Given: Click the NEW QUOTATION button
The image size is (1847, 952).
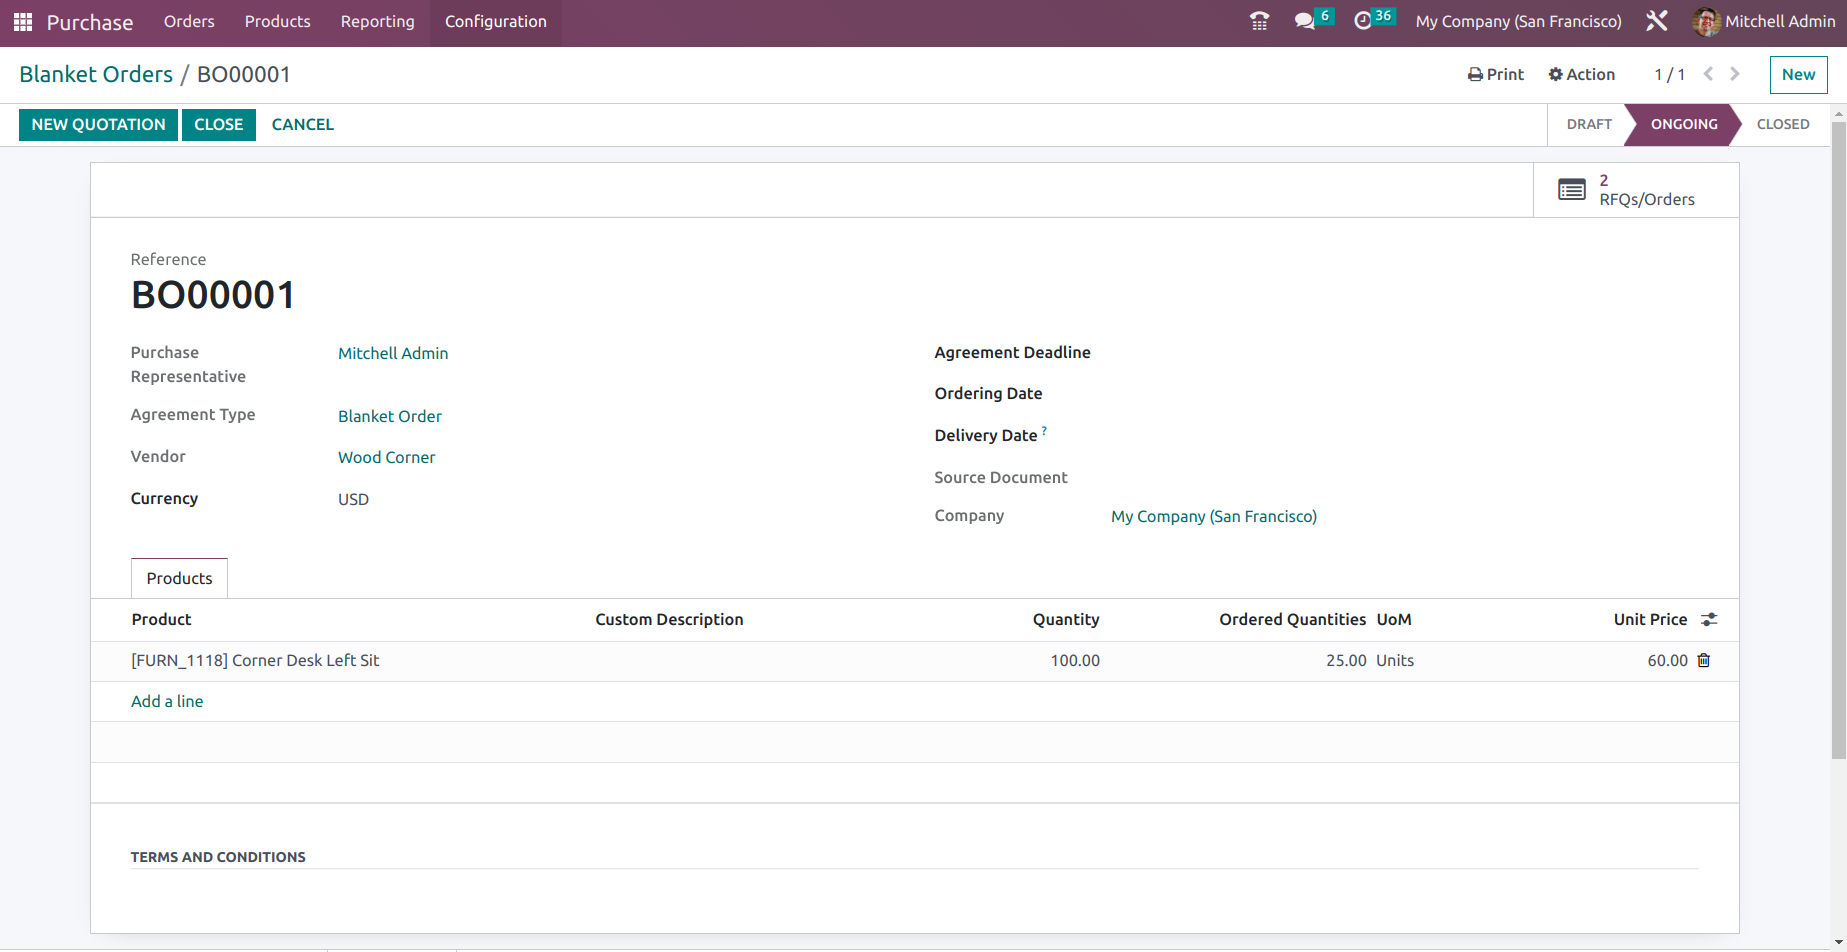Looking at the screenshot, I should [97, 124].
